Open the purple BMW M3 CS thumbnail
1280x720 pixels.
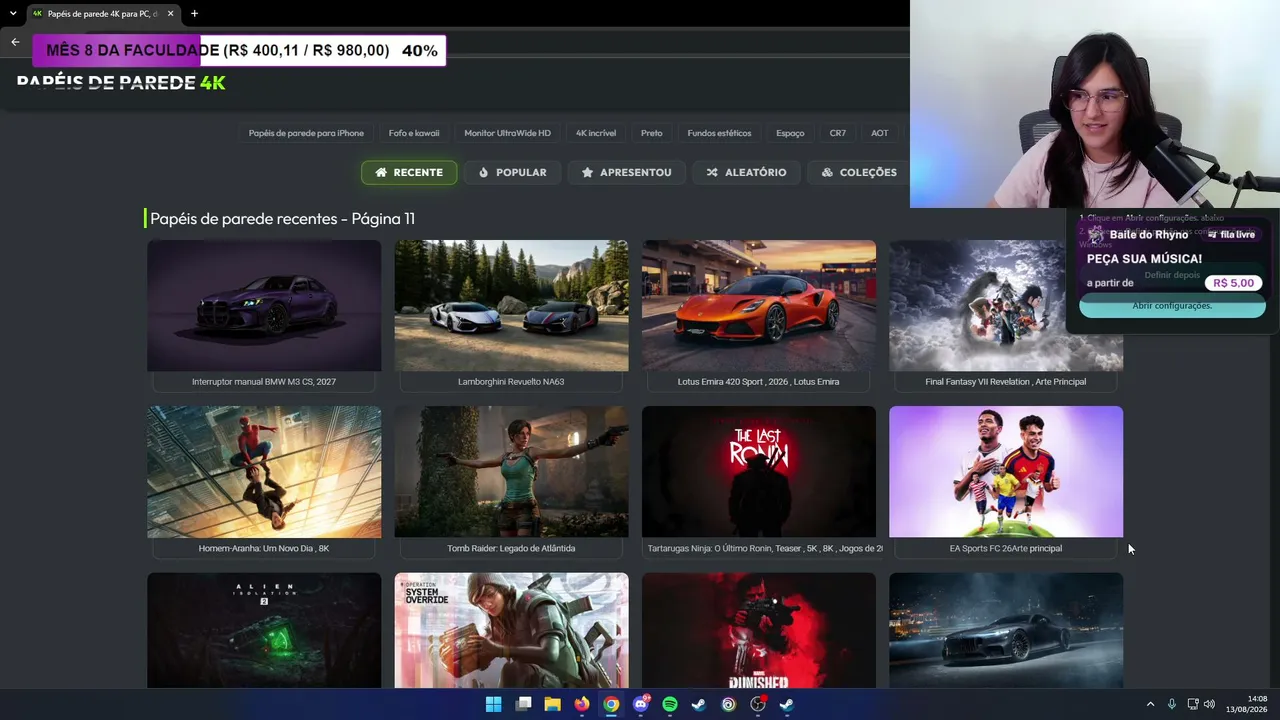(x=264, y=305)
